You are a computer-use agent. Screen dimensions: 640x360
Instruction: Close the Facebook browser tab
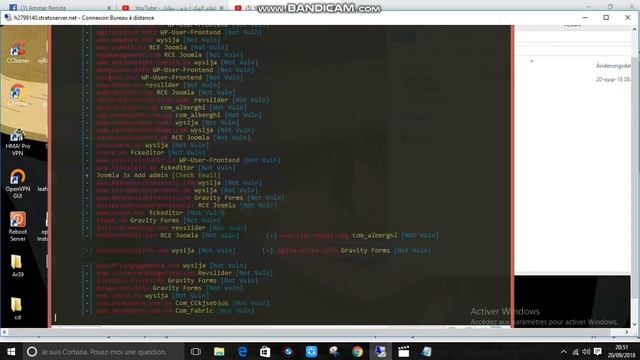[109, 8]
